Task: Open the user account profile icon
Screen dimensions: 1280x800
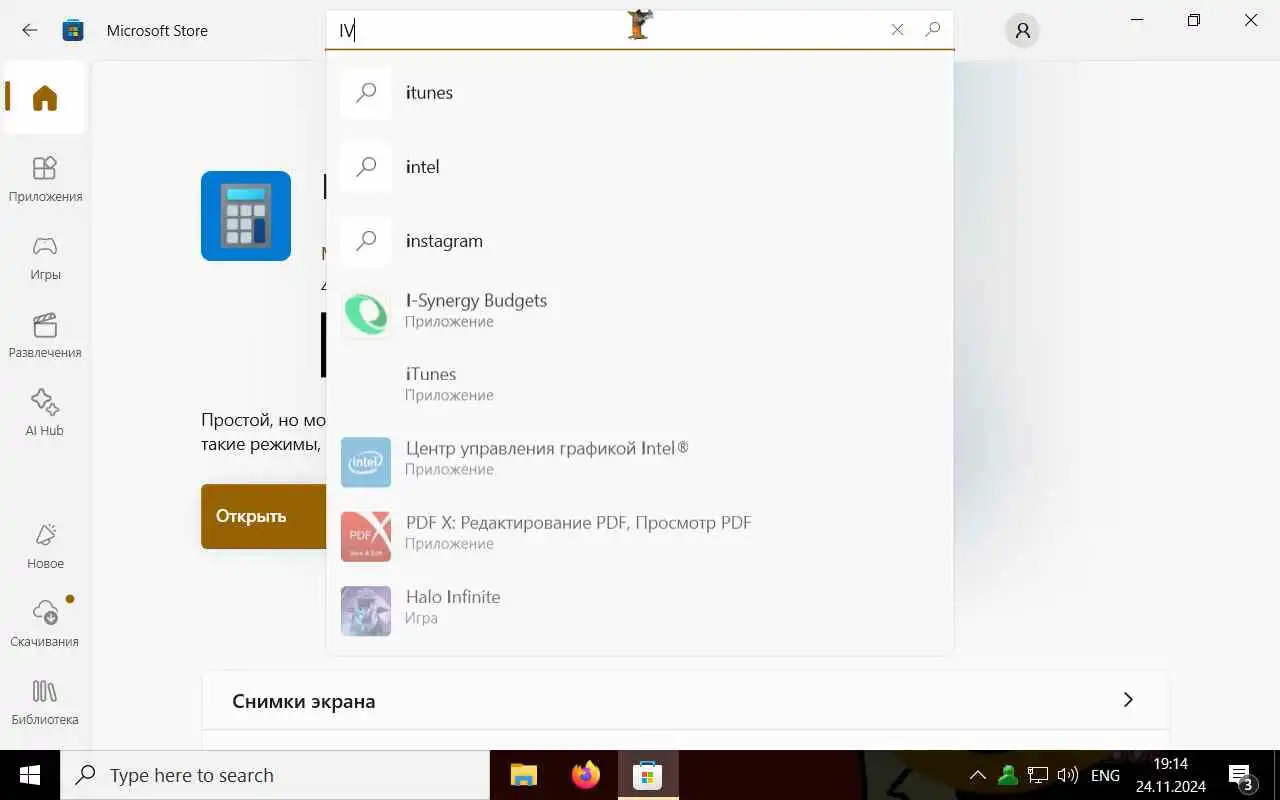Action: tap(1022, 31)
